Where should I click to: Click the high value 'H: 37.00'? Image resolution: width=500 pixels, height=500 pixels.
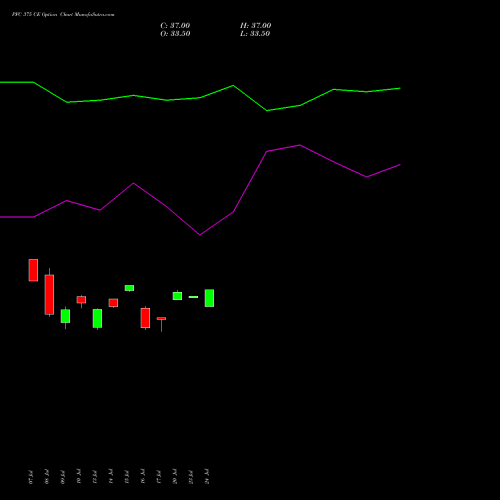click(256, 26)
